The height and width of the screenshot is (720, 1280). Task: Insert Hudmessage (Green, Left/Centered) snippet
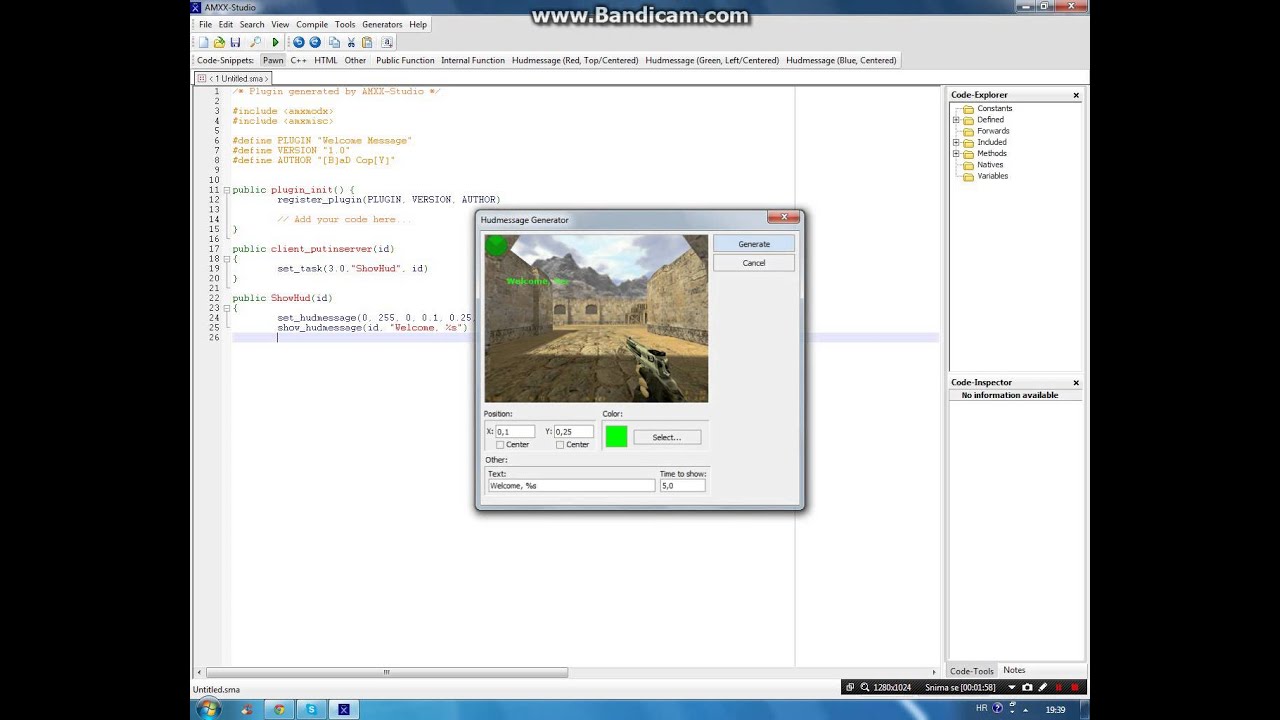pos(712,60)
